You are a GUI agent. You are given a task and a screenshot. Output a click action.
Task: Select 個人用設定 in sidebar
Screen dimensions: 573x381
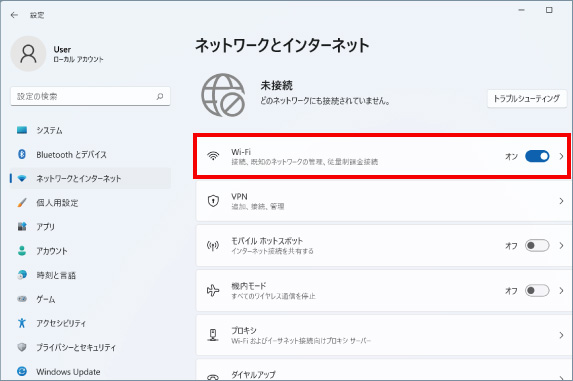coord(91,203)
